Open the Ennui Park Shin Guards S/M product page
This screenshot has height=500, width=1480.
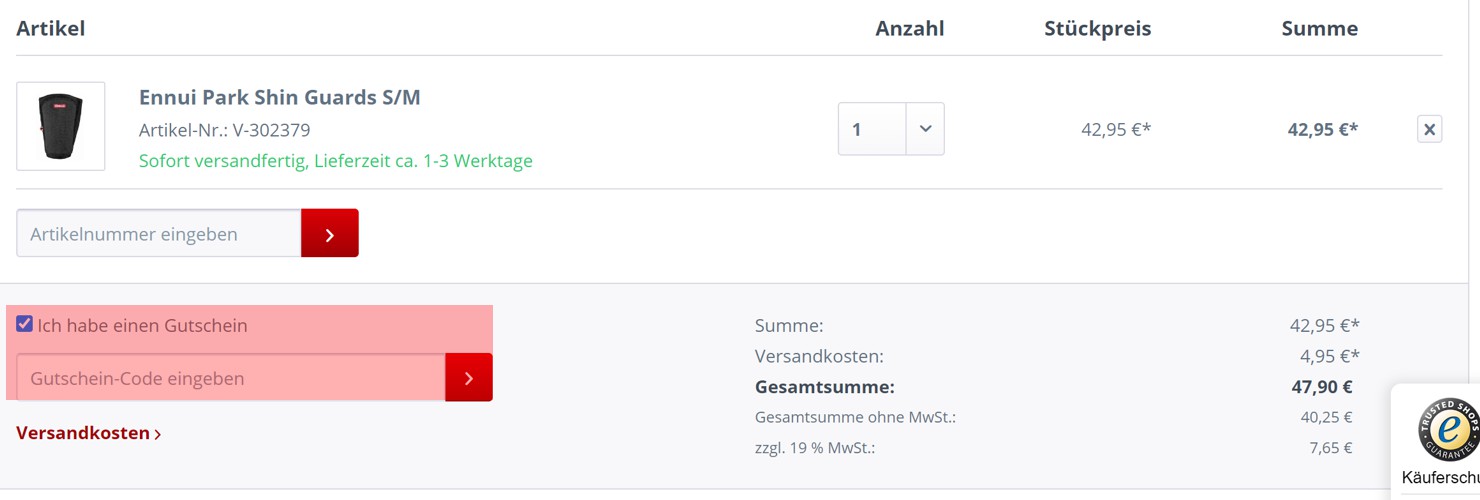pos(280,97)
